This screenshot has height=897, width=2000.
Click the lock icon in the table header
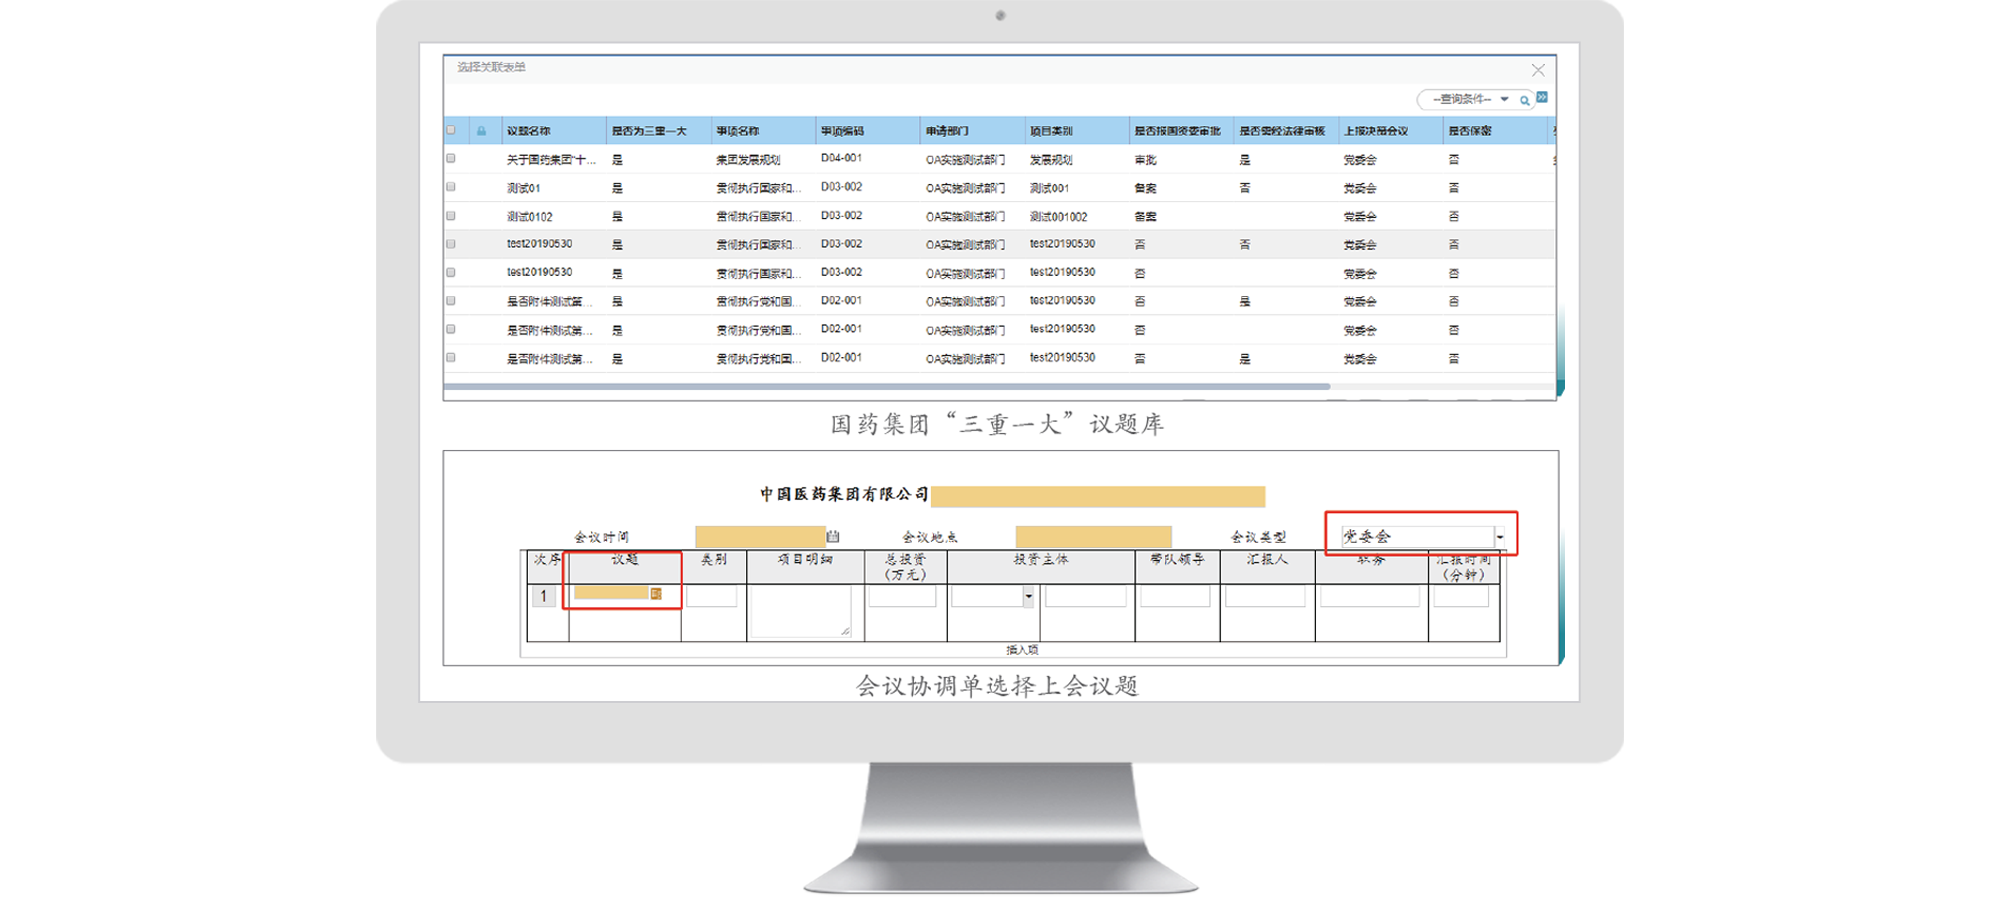(x=481, y=131)
